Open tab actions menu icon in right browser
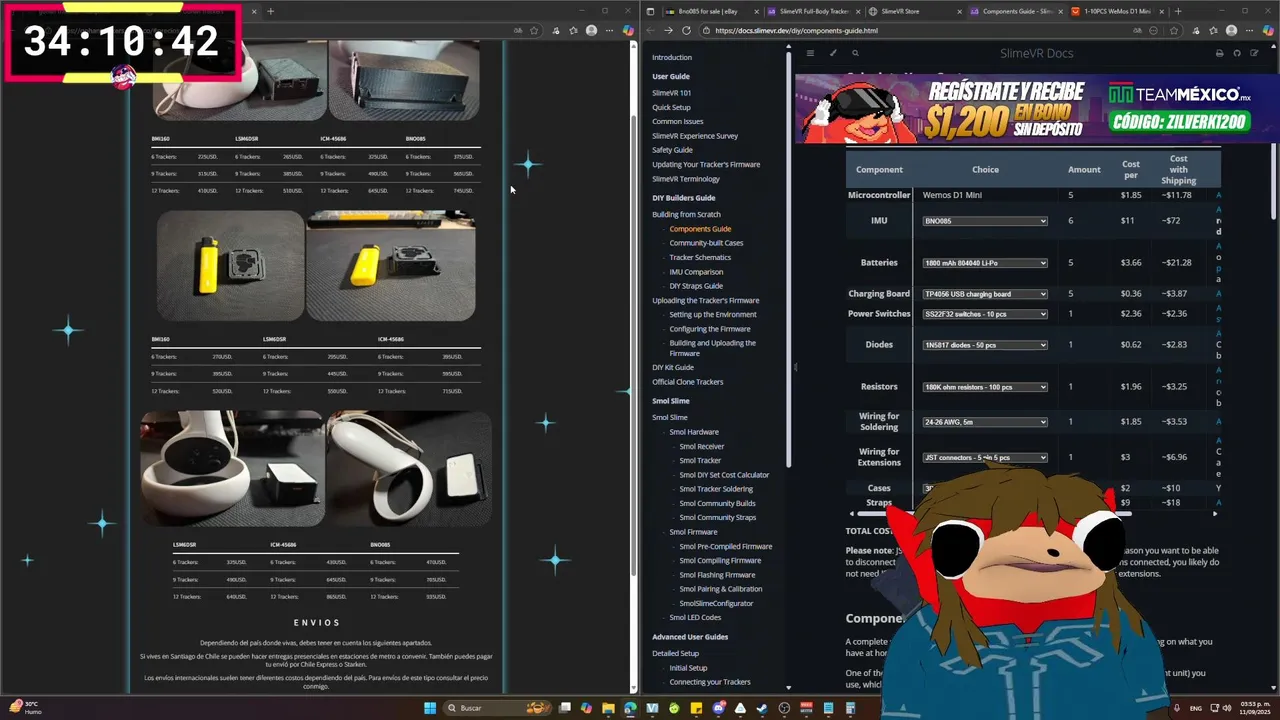This screenshot has height=720, width=1280. pyautogui.click(x=650, y=11)
